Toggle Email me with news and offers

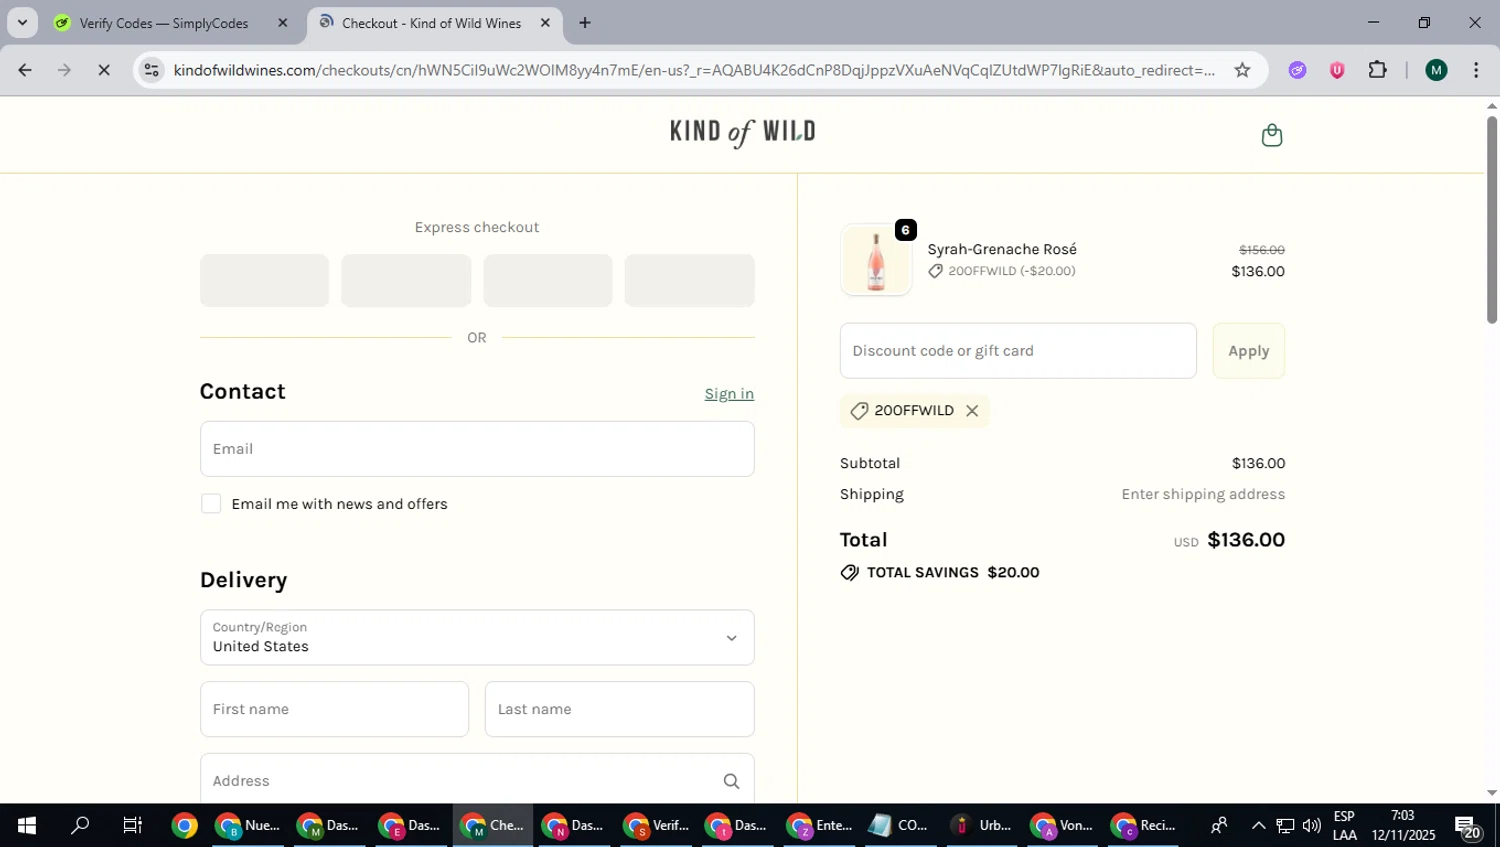click(x=211, y=504)
